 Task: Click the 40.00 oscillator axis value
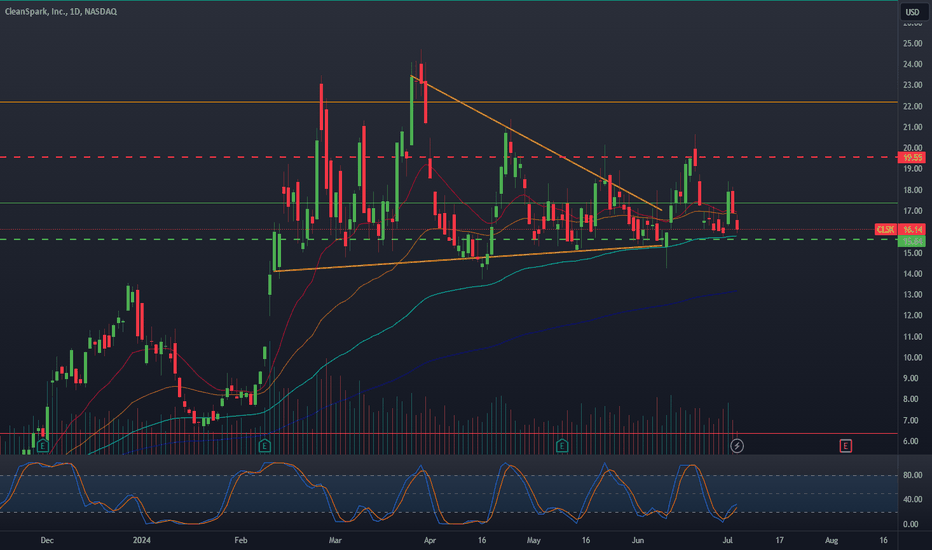coord(912,499)
